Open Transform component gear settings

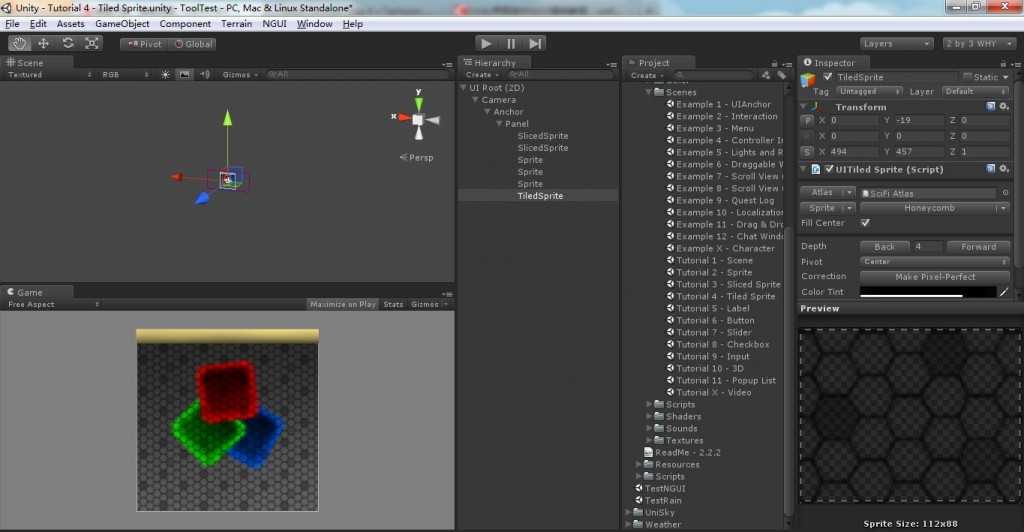(x=1004, y=106)
